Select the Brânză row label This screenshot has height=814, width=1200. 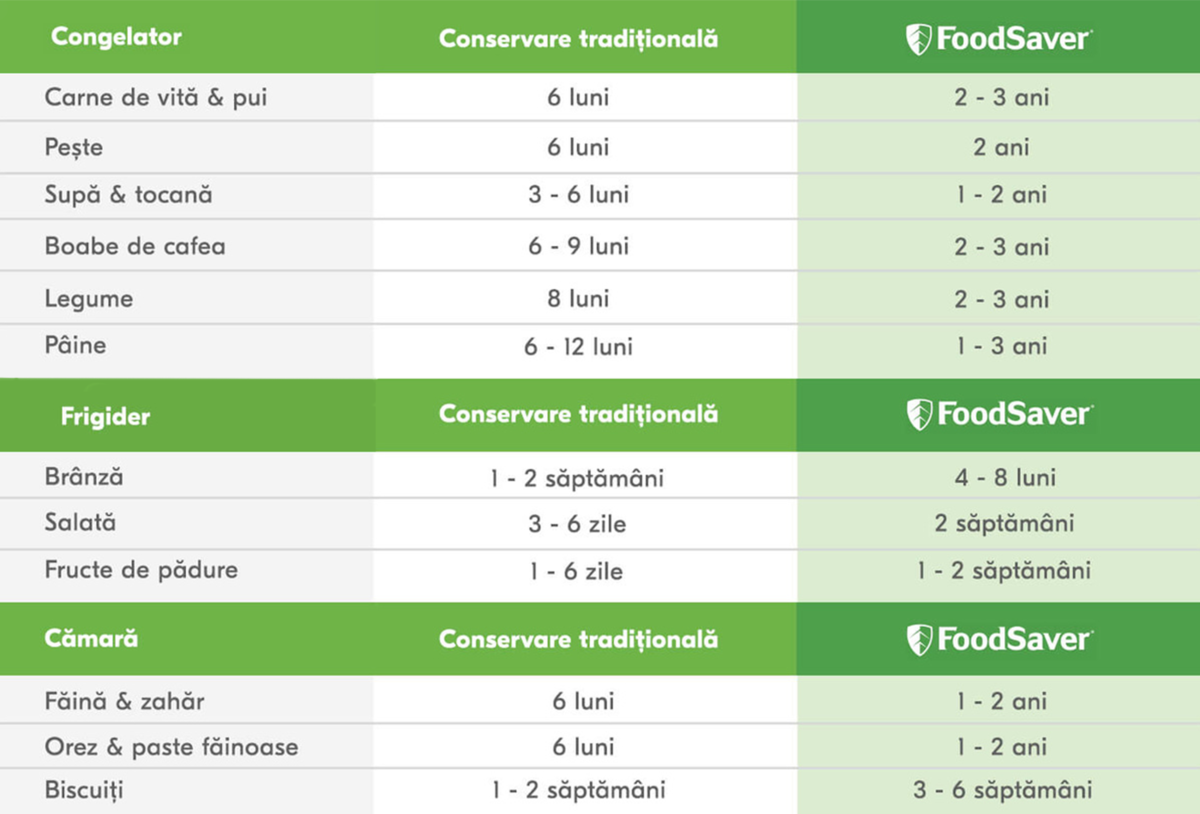[84, 477]
